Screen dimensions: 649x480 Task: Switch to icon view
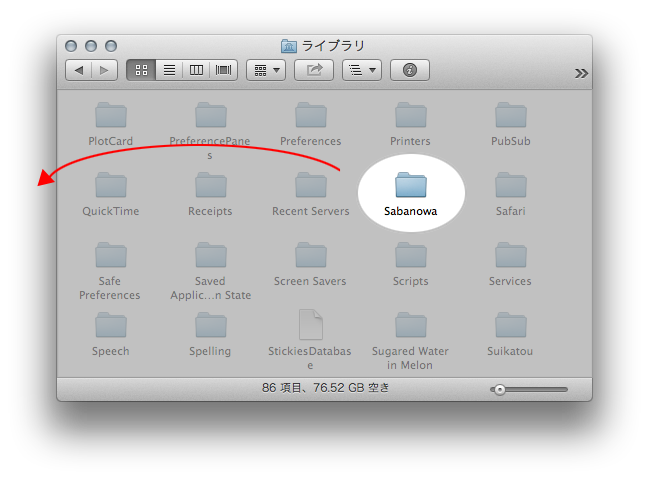click(x=141, y=70)
